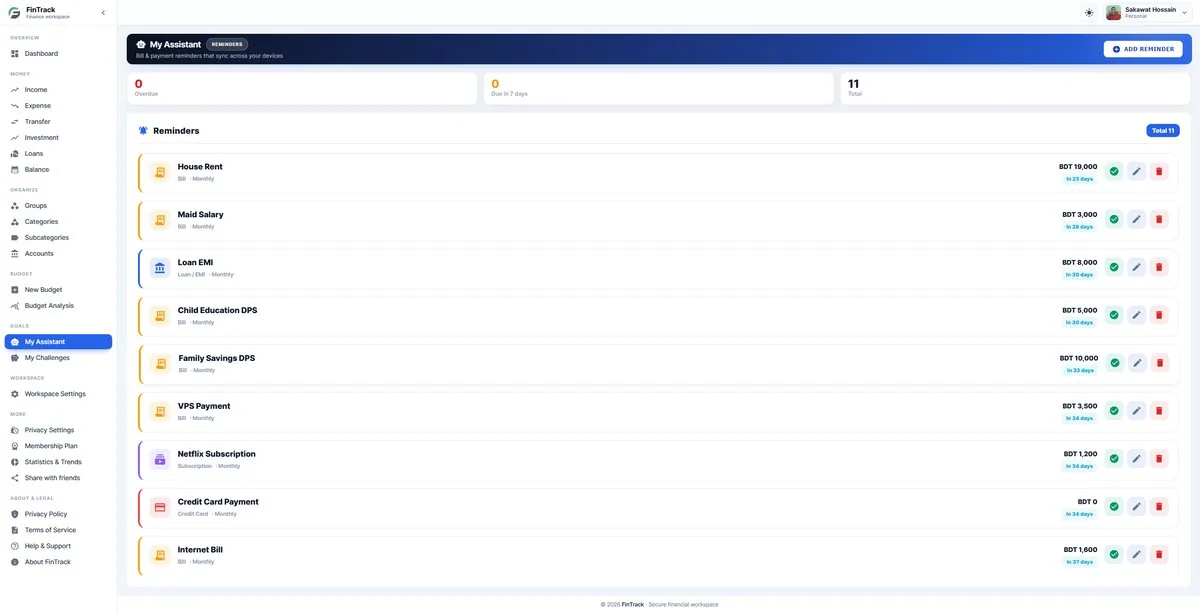Open Dashboard in the sidebar
The width and height of the screenshot is (1200, 613).
pos(58,54)
